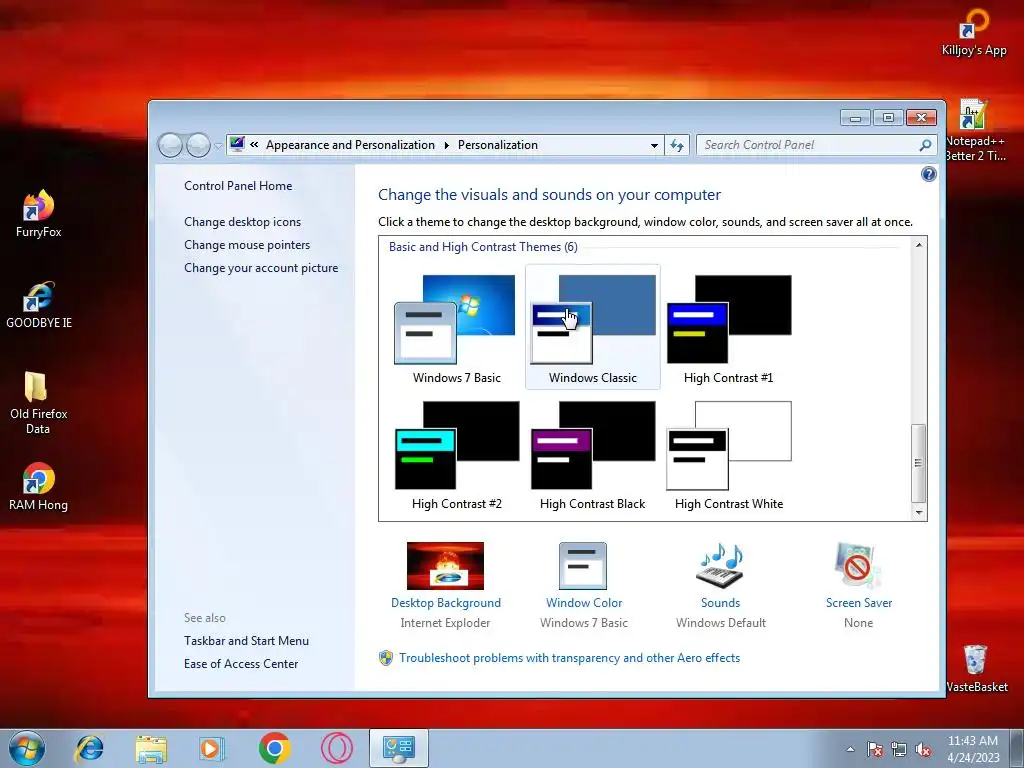Expand the address bar history dropdown
The height and width of the screenshot is (768, 1024).
[654, 146]
